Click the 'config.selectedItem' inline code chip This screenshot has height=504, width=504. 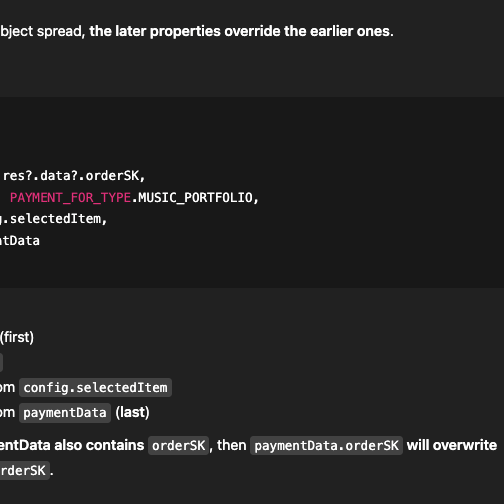(x=95, y=388)
